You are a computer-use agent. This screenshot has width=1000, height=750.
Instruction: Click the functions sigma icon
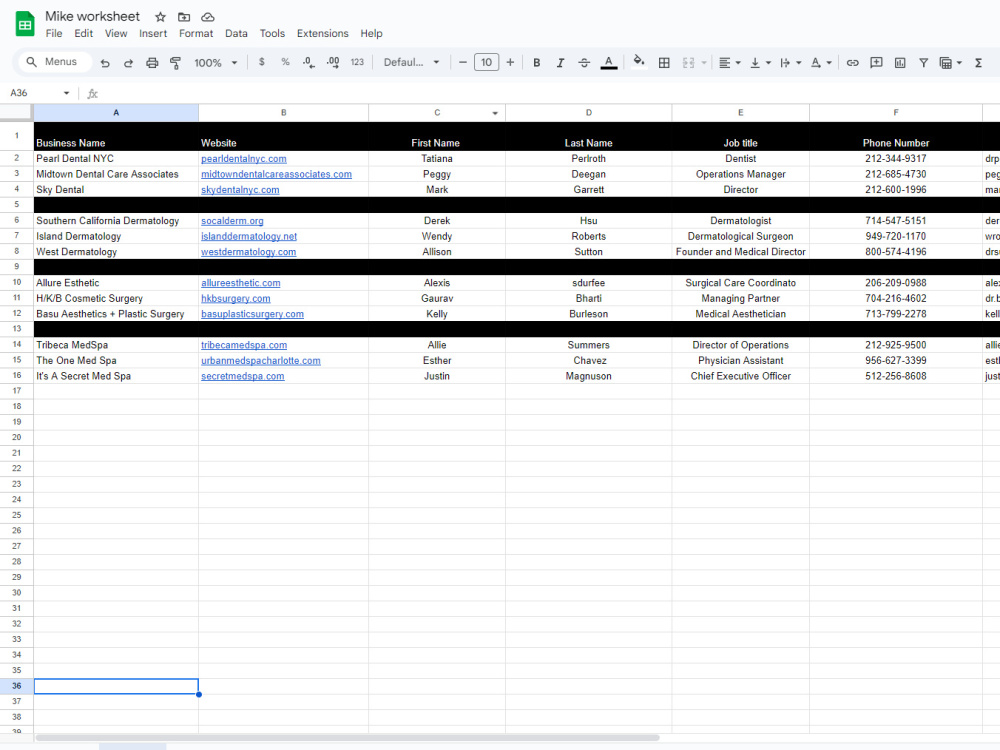(978, 62)
